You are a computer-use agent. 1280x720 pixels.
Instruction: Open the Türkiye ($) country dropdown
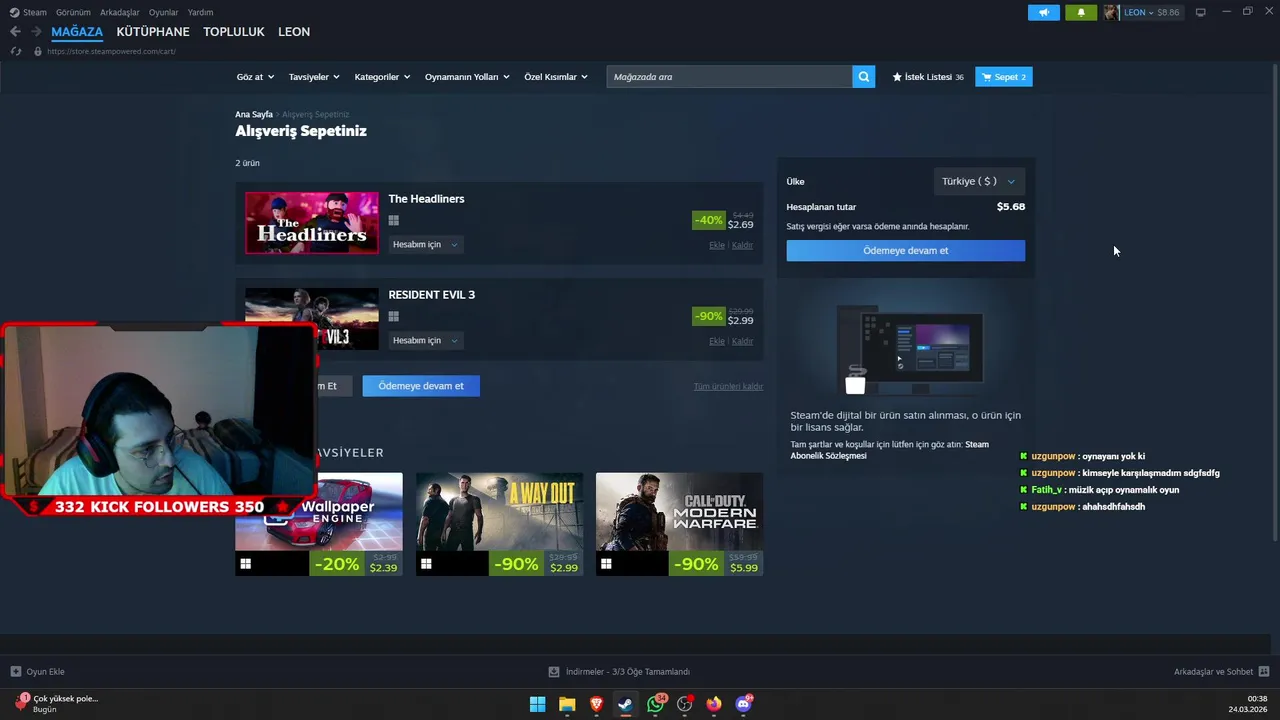click(x=978, y=181)
